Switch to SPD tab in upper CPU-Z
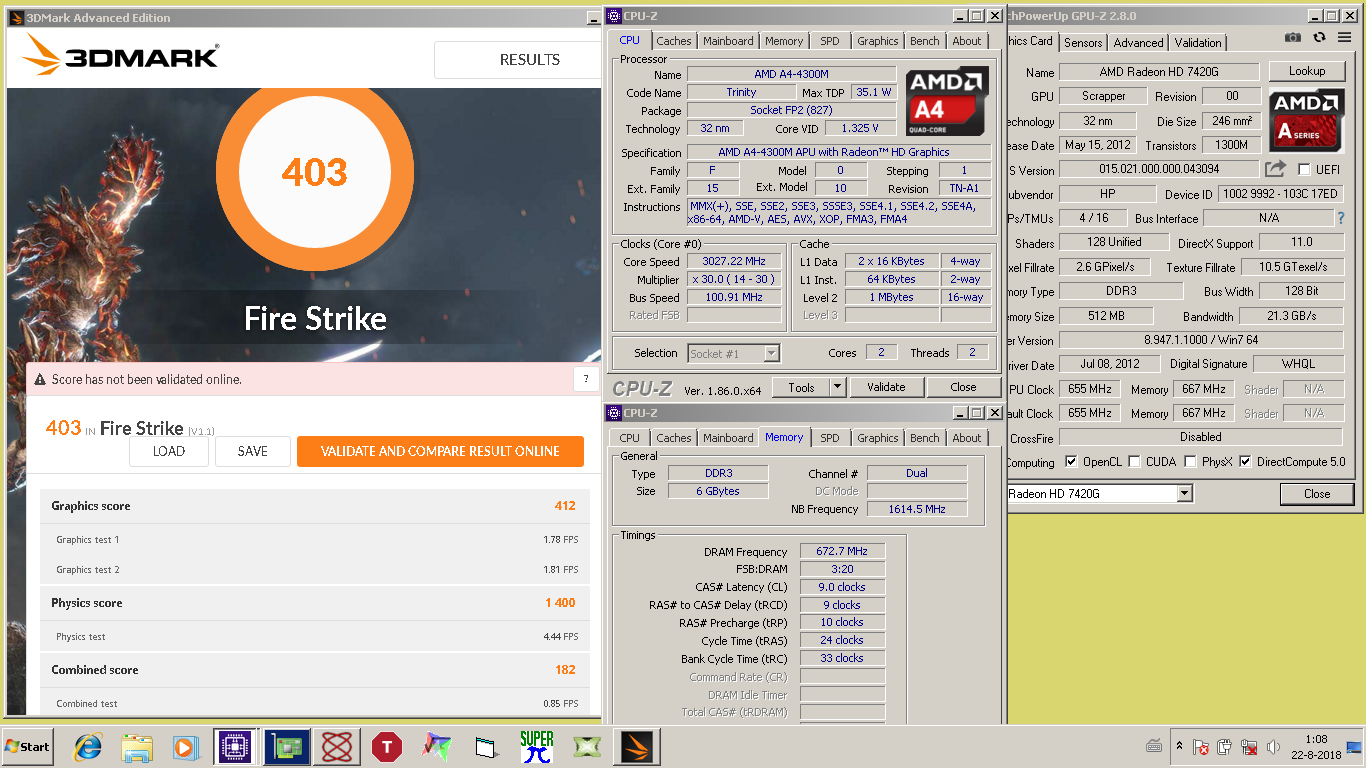1366x768 pixels. click(829, 41)
